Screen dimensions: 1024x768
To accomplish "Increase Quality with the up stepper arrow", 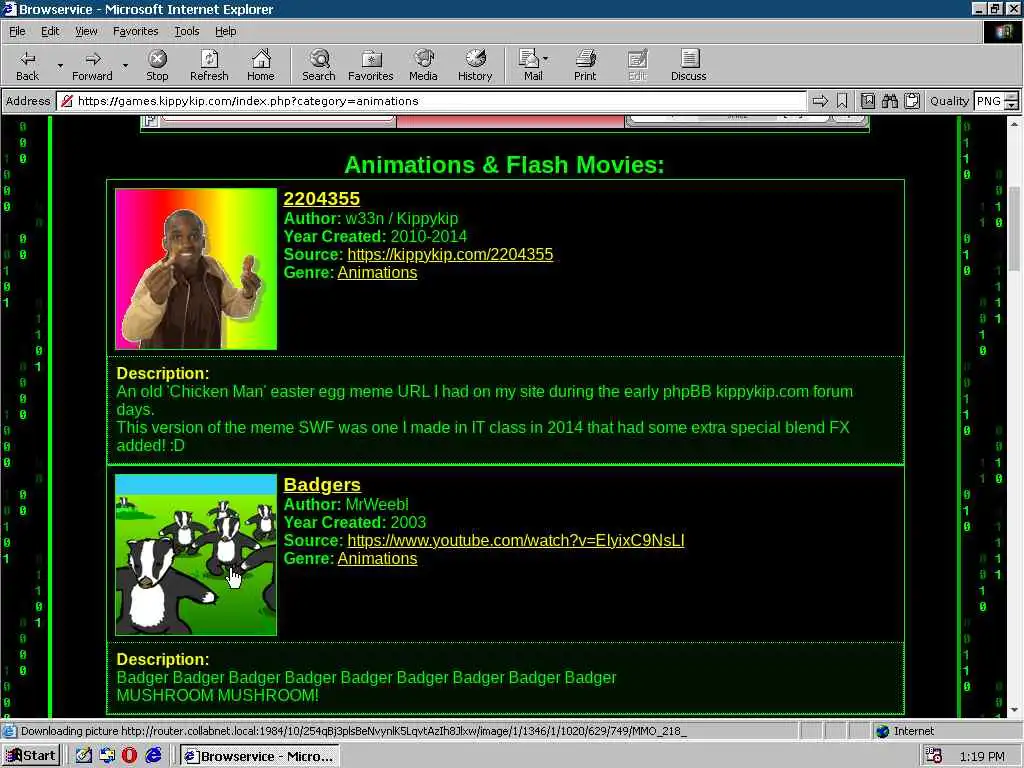I will 1012,97.
